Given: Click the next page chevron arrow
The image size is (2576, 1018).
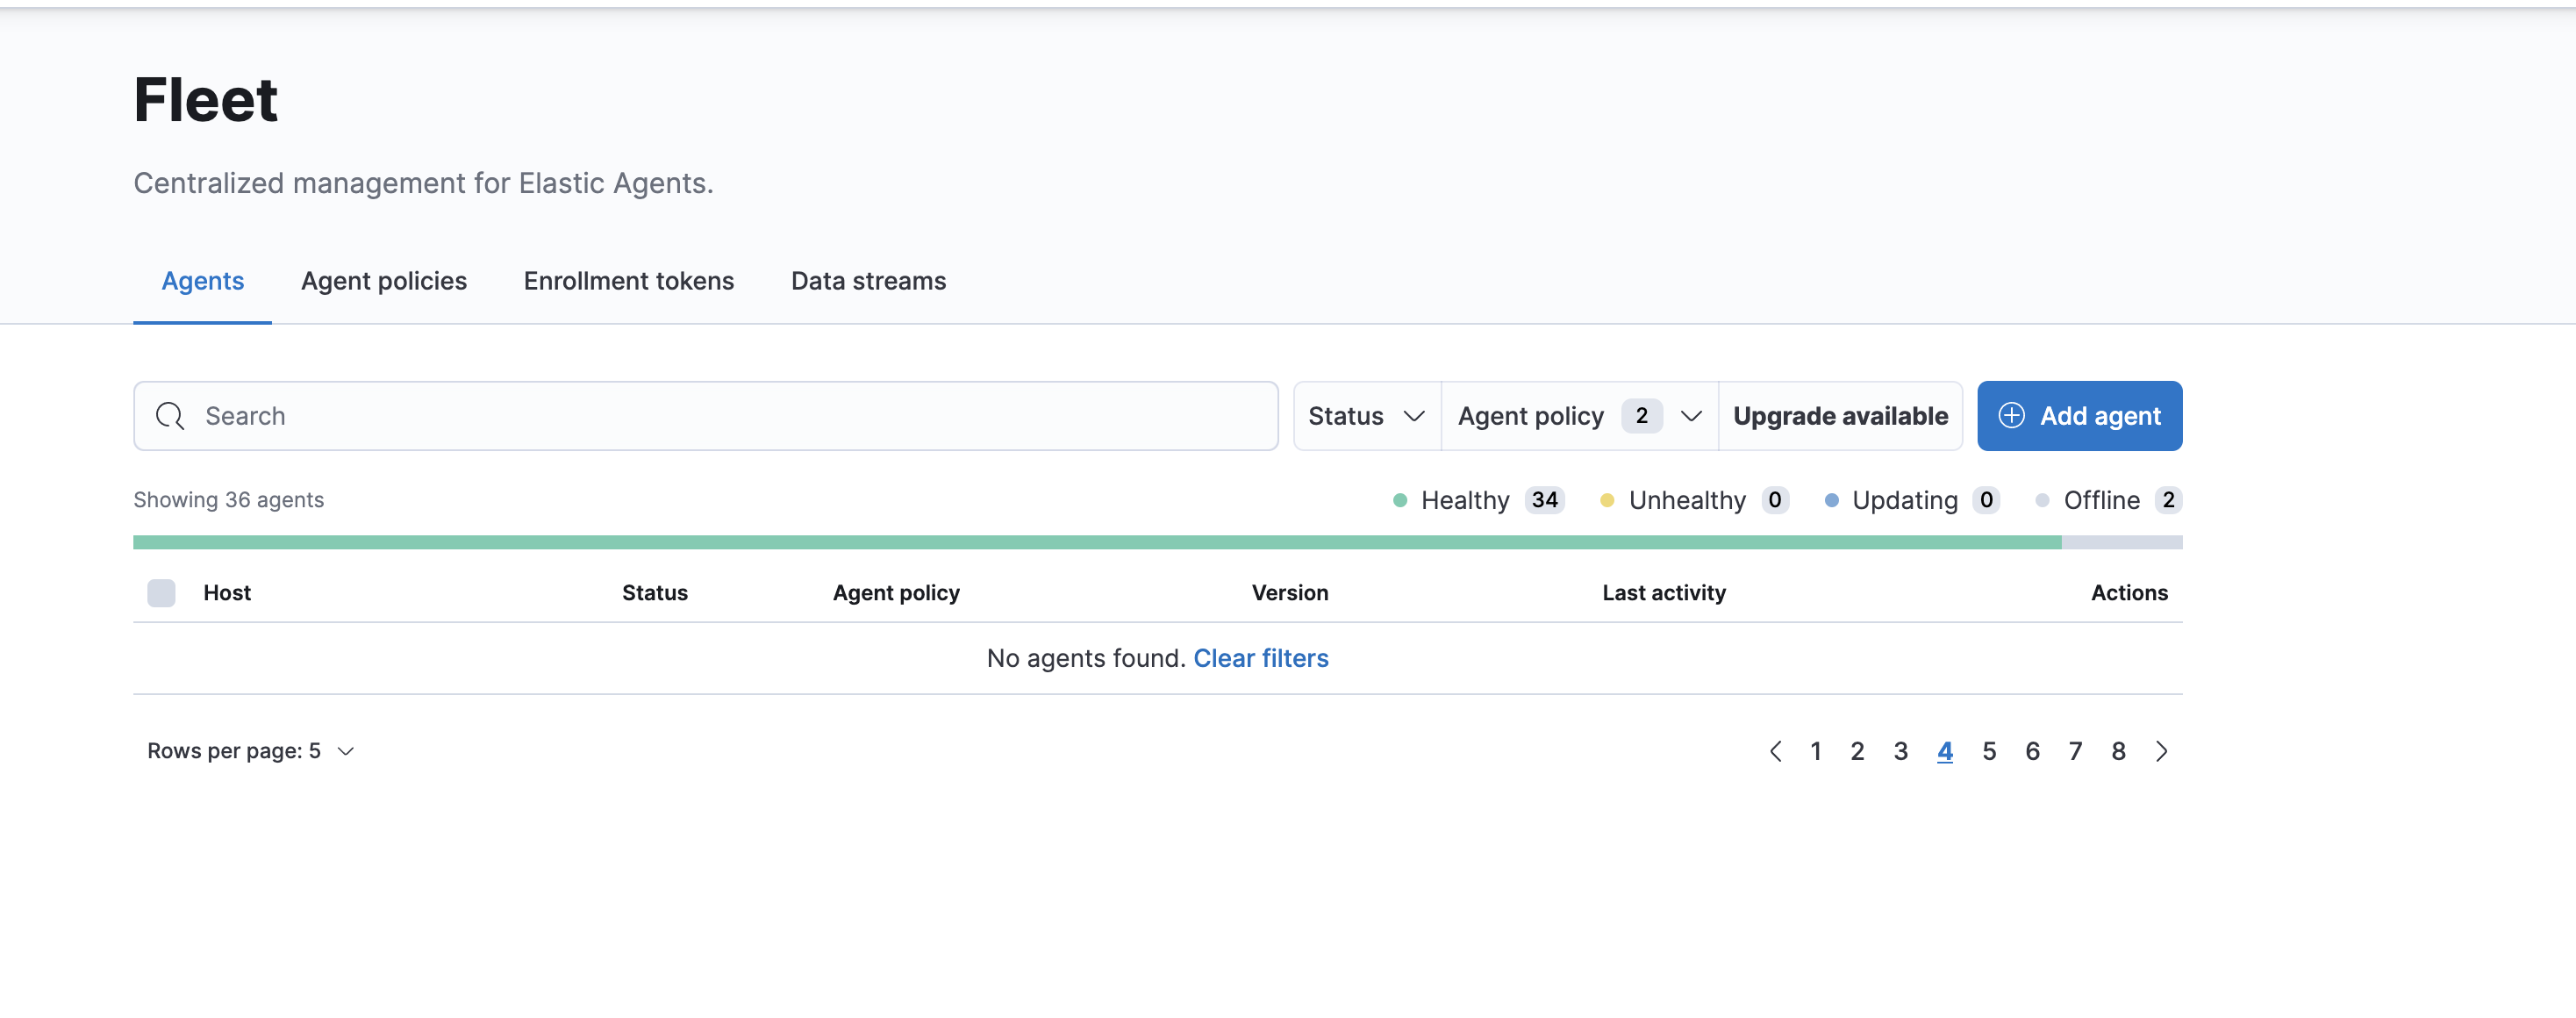Looking at the screenshot, I should point(2162,750).
